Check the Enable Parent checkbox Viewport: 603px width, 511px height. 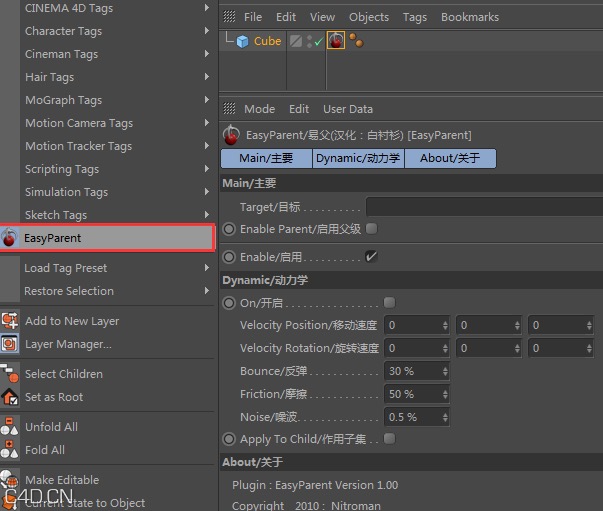tap(371, 228)
